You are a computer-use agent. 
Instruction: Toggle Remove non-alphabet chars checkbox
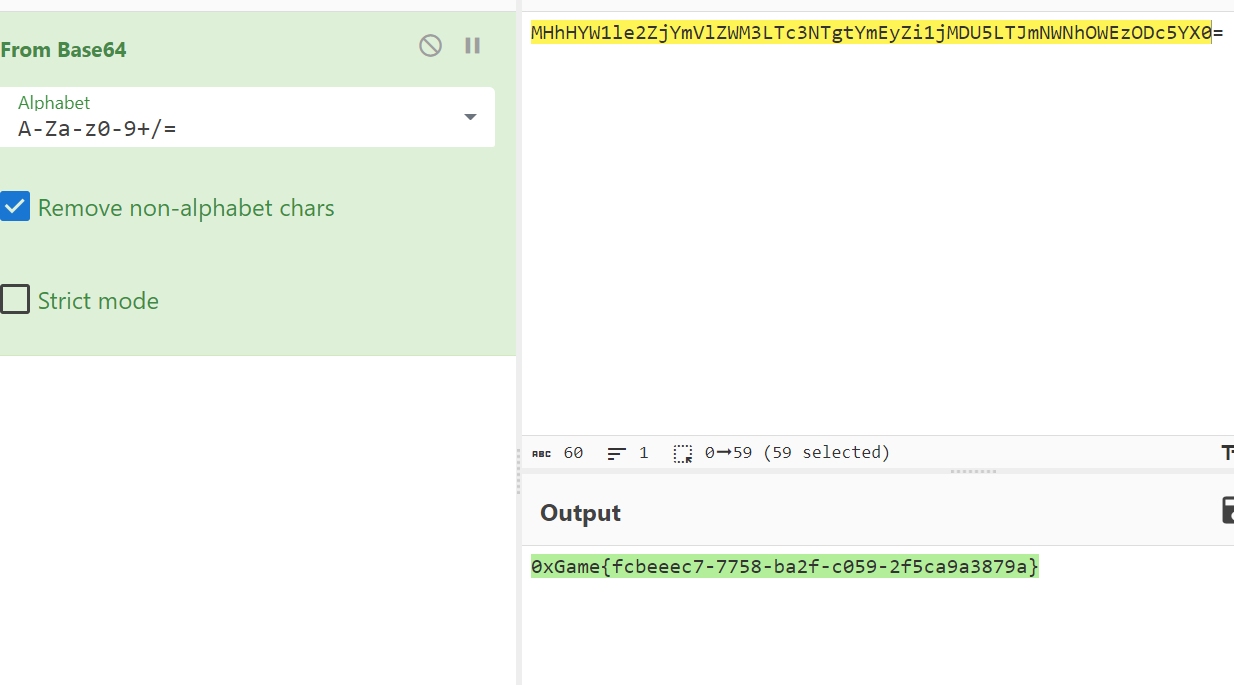(15, 207)
